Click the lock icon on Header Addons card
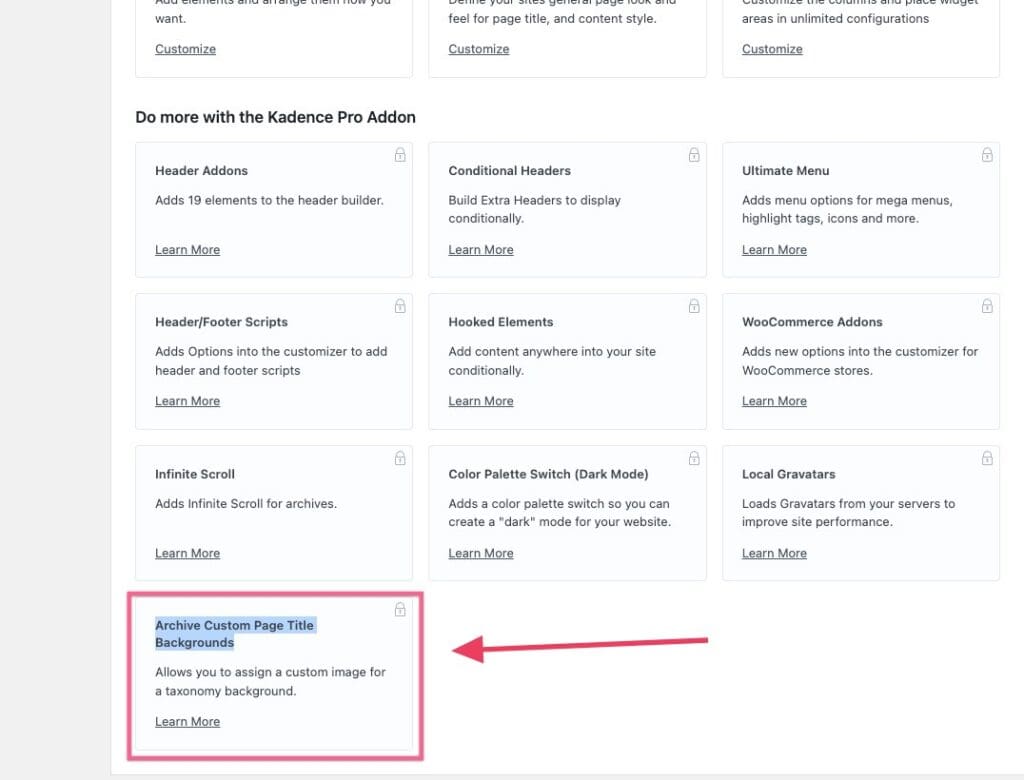Image resolution: width=1024 pixels, height=780 pixels. pos(400,155)
